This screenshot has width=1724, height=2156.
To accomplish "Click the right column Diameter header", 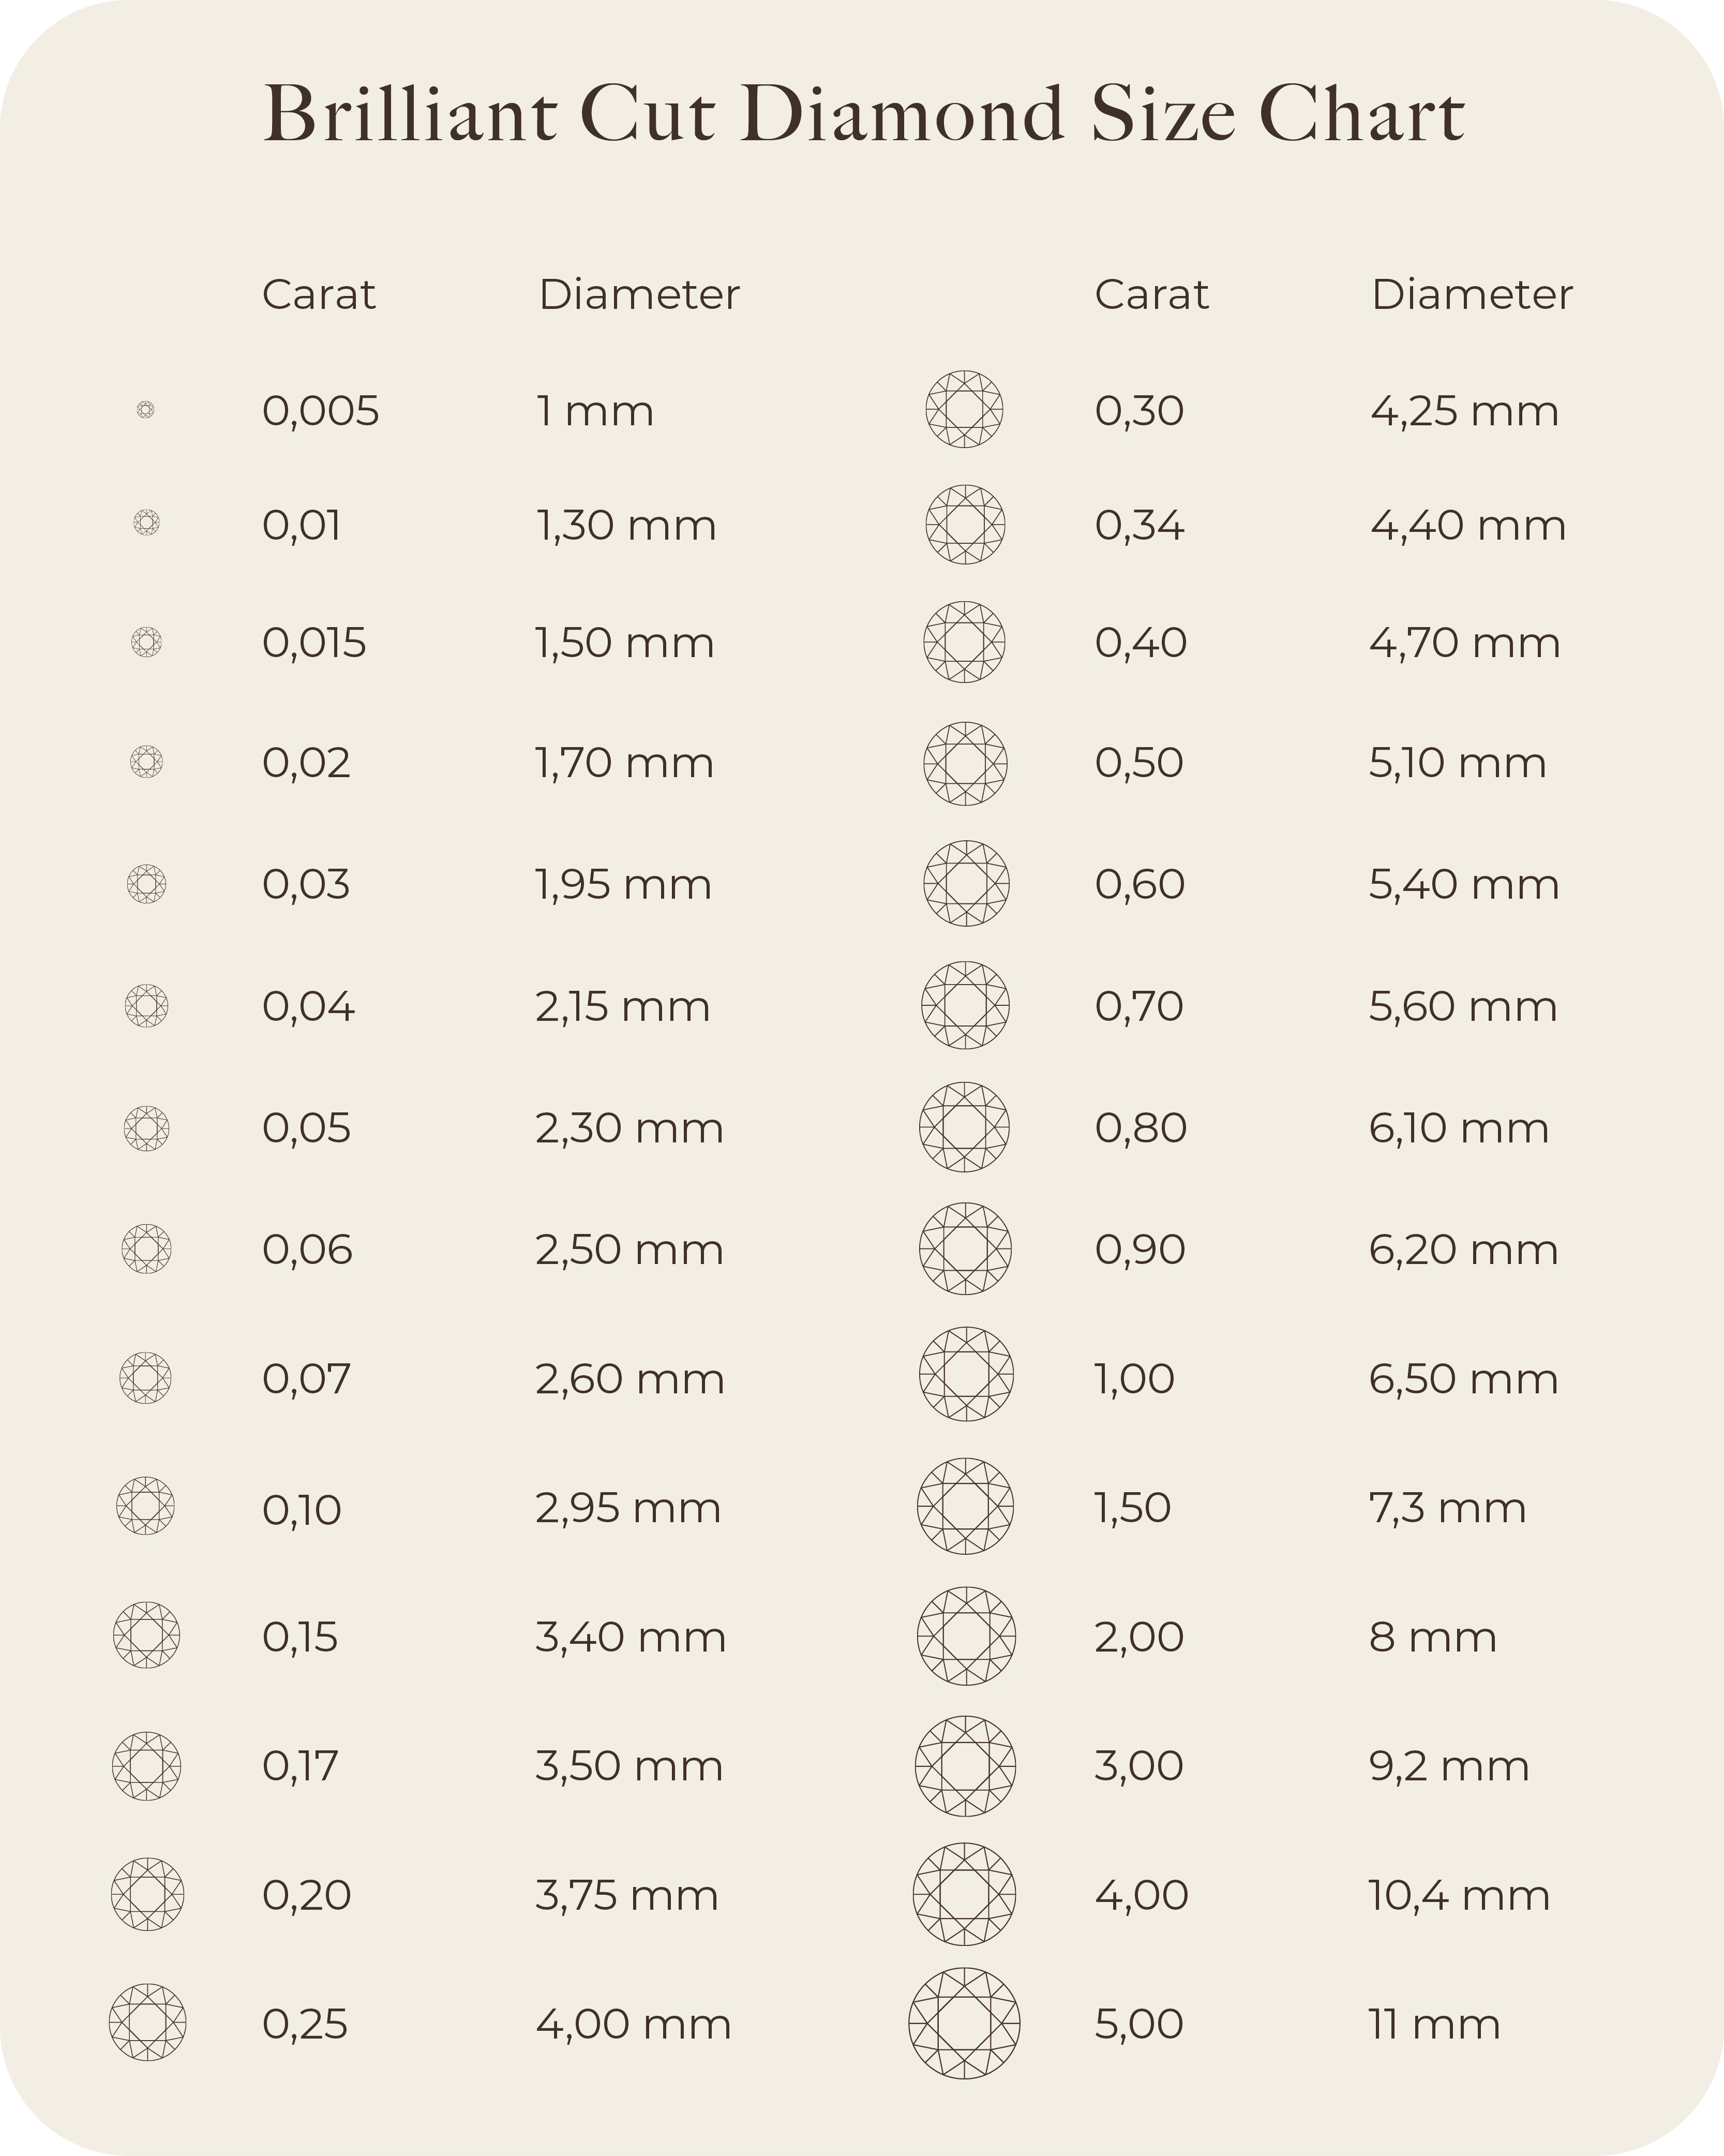I will [1471, 295].
